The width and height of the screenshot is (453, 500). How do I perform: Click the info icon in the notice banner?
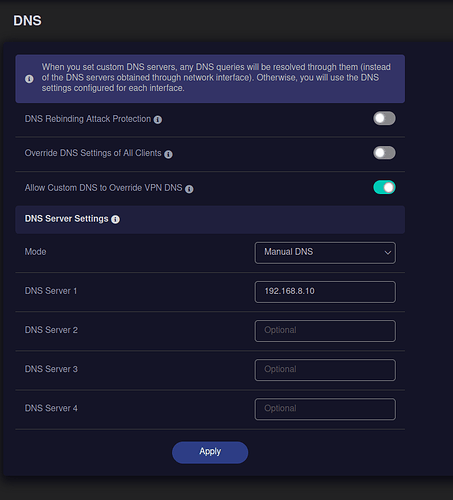click(29, 79)
